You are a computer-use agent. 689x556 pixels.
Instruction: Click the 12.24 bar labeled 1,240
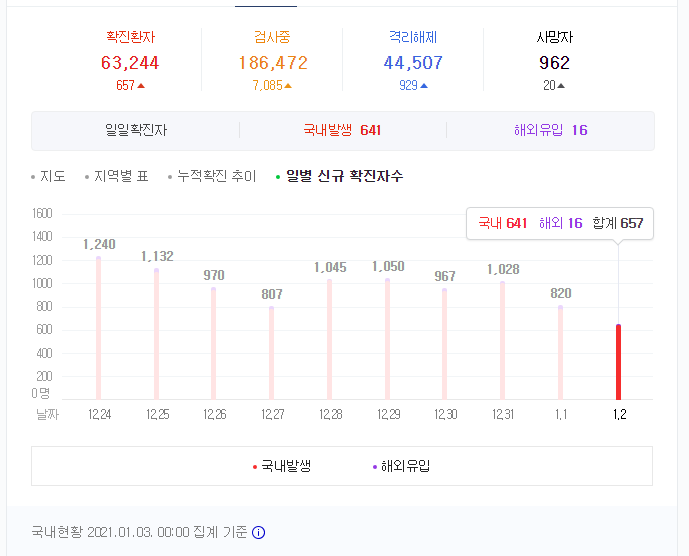[98, 328]
